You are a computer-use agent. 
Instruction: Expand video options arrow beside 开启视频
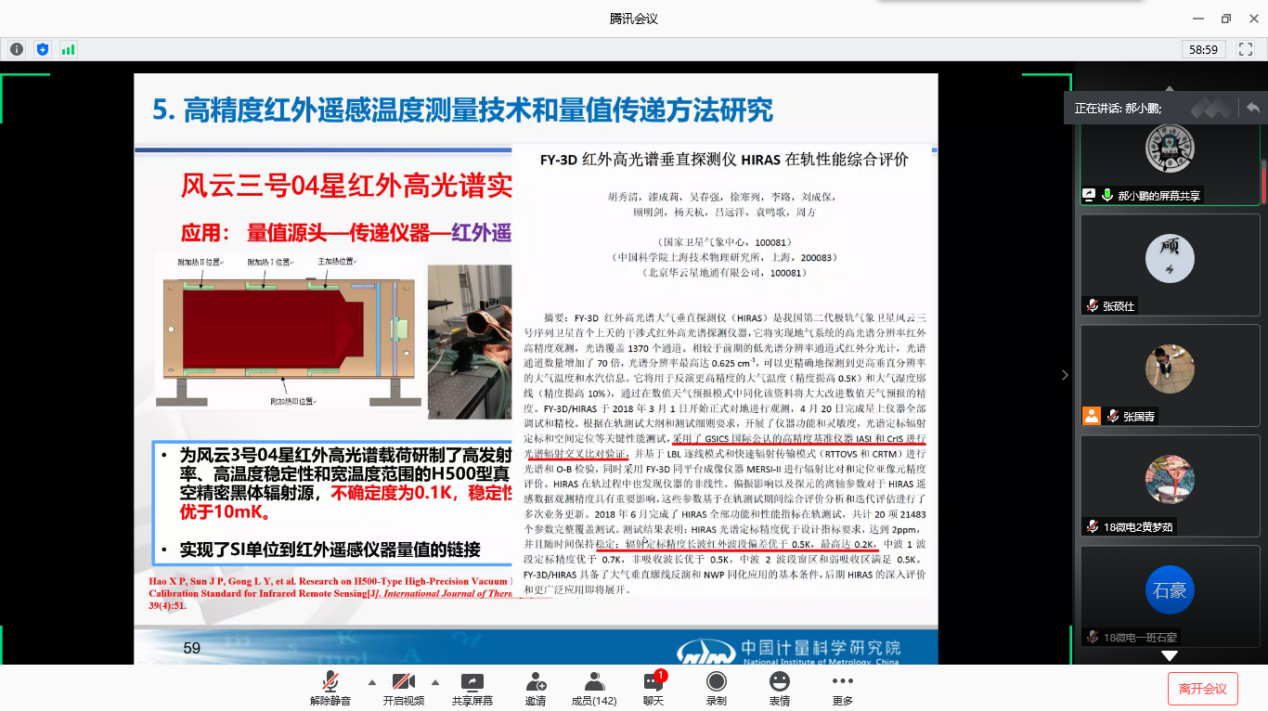click(x=435, y=683)
